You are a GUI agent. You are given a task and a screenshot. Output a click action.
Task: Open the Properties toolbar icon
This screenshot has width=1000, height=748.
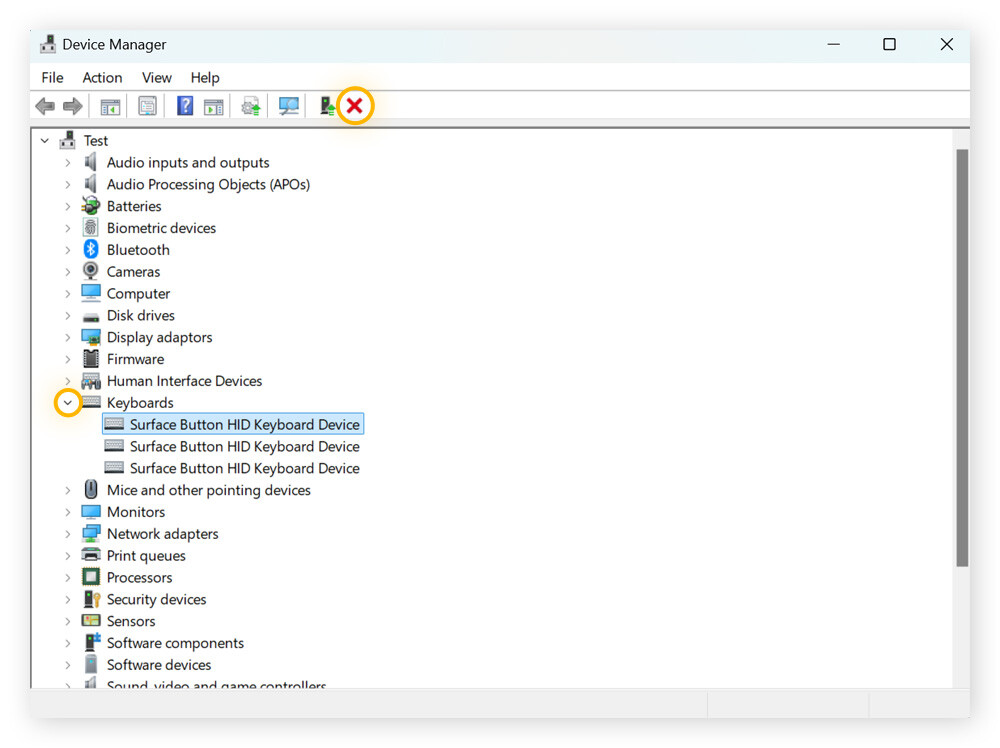[148, 106]
